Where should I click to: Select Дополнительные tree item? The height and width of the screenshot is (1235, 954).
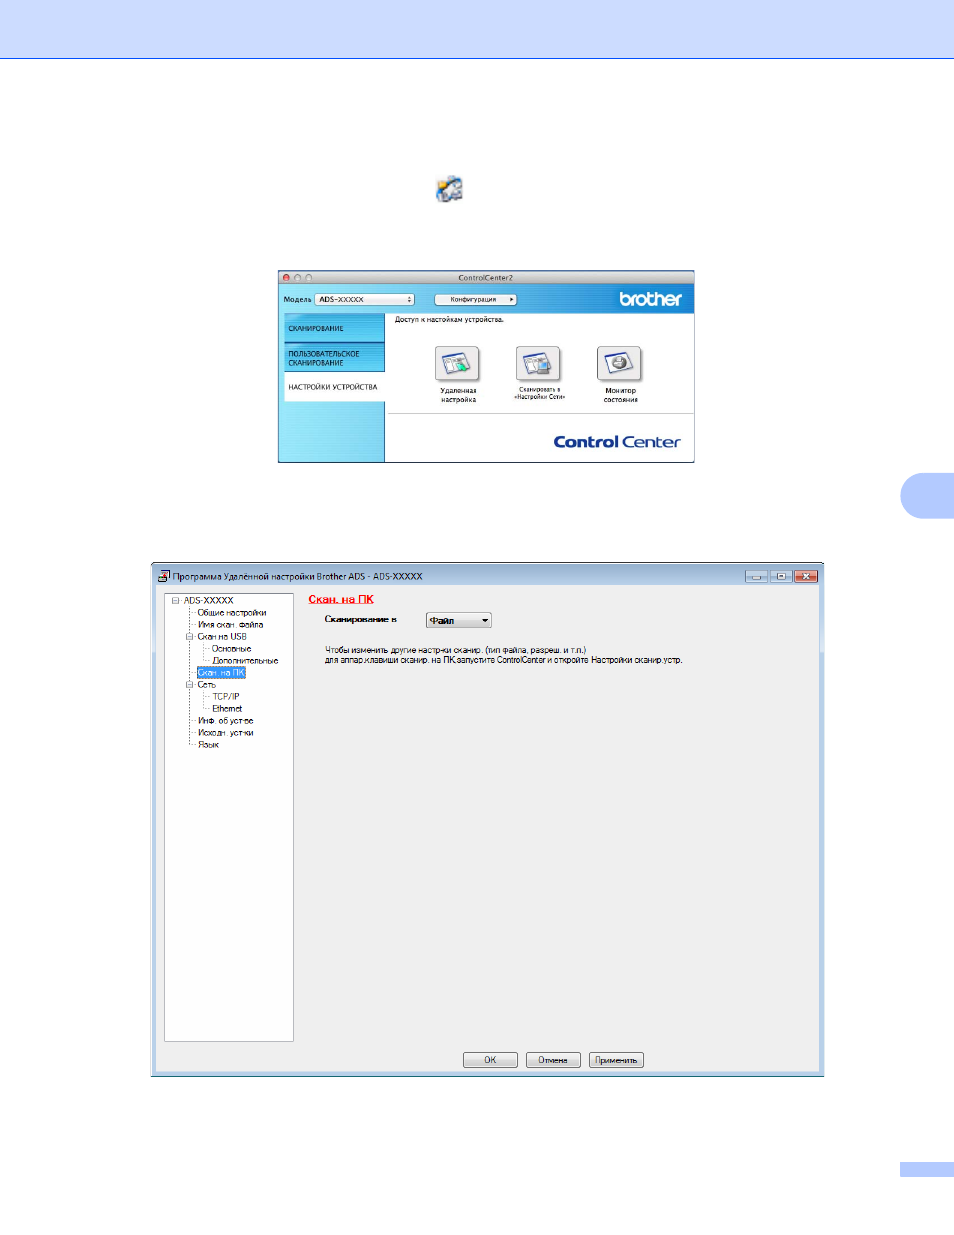[x=245, y=661]
